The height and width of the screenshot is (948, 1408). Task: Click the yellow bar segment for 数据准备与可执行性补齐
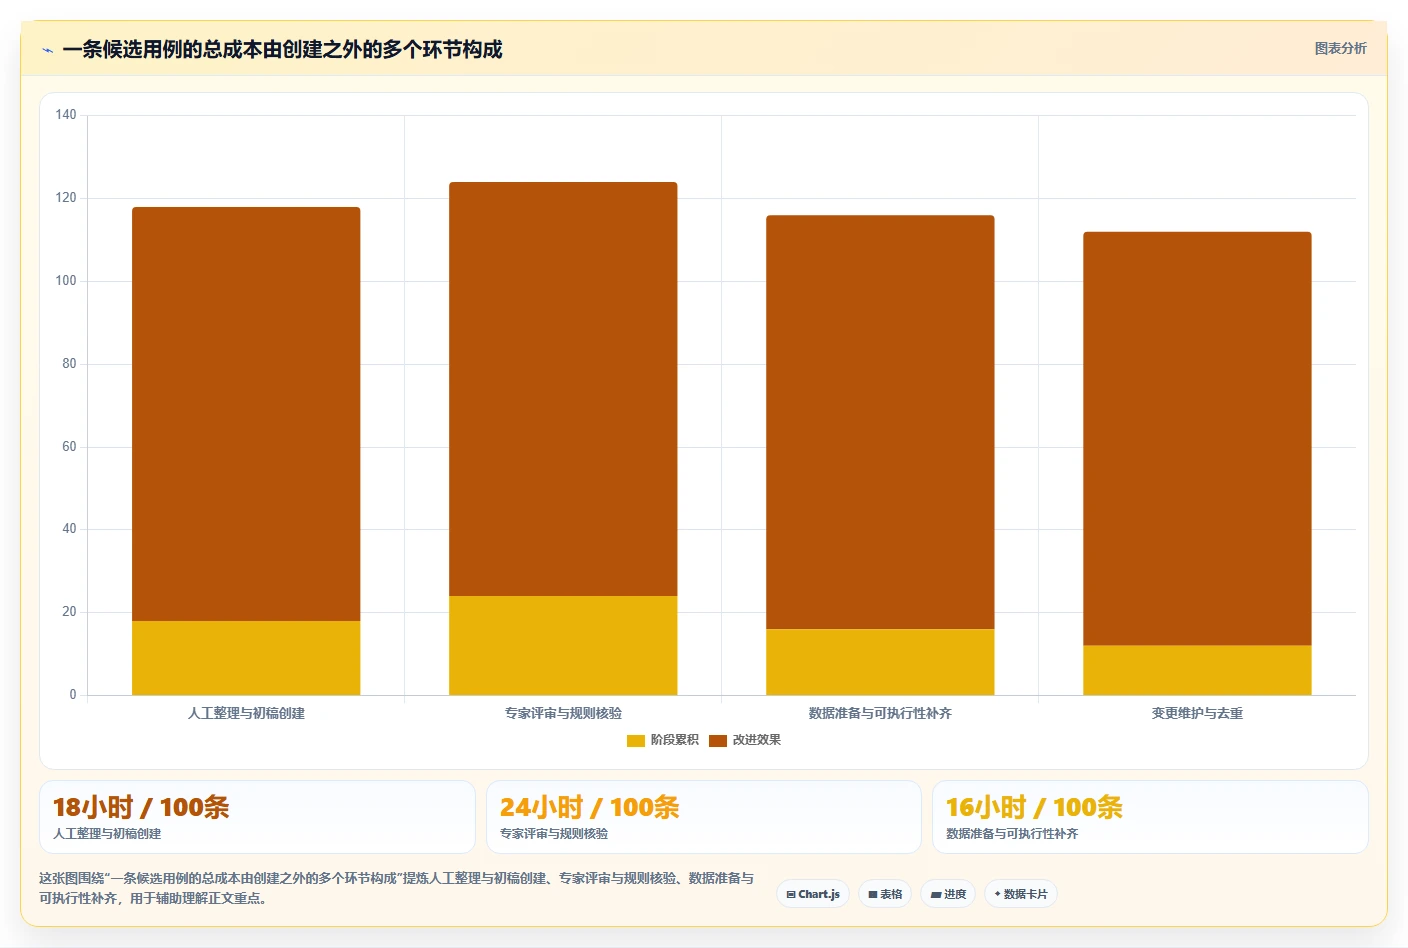pyautogui.click(x=880, y=662)
